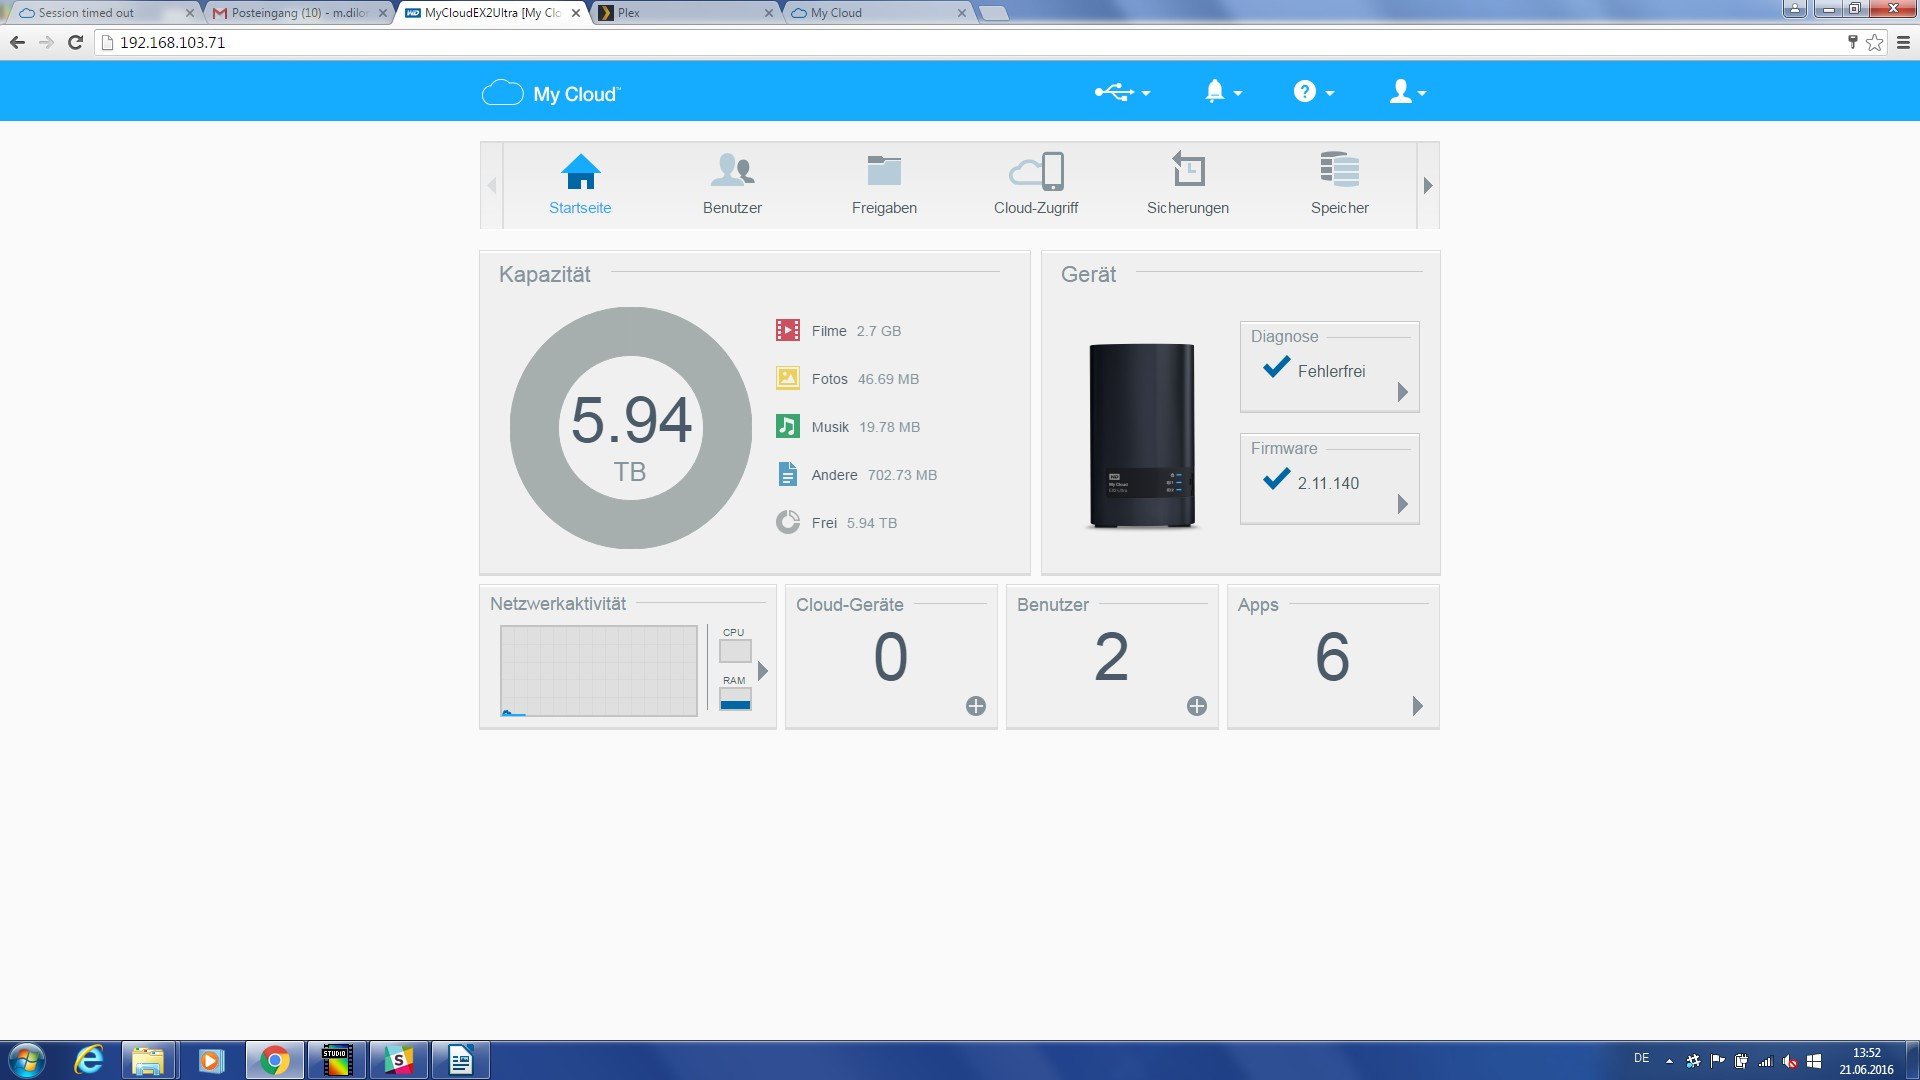Open the Sicherungen backup icon
This screenshot has height=1080, width=1920.
tap(1188, 170)
